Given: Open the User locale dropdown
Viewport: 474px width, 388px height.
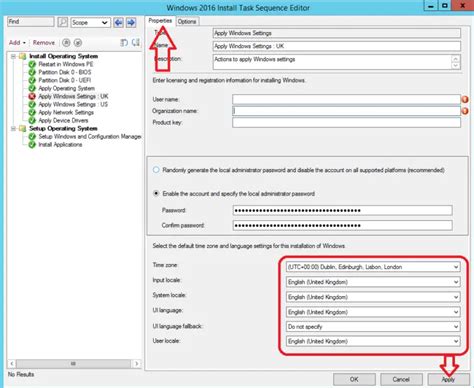Looking at the screenshot, I should pos(373,341).
